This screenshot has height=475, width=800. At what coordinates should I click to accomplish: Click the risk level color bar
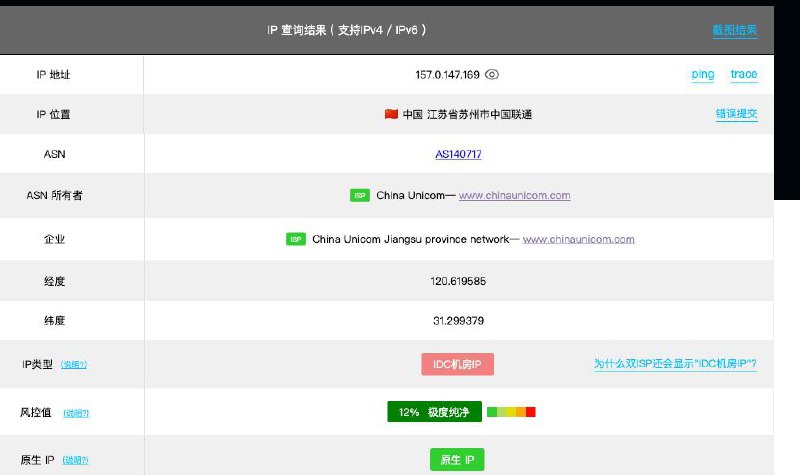[511, 412]
